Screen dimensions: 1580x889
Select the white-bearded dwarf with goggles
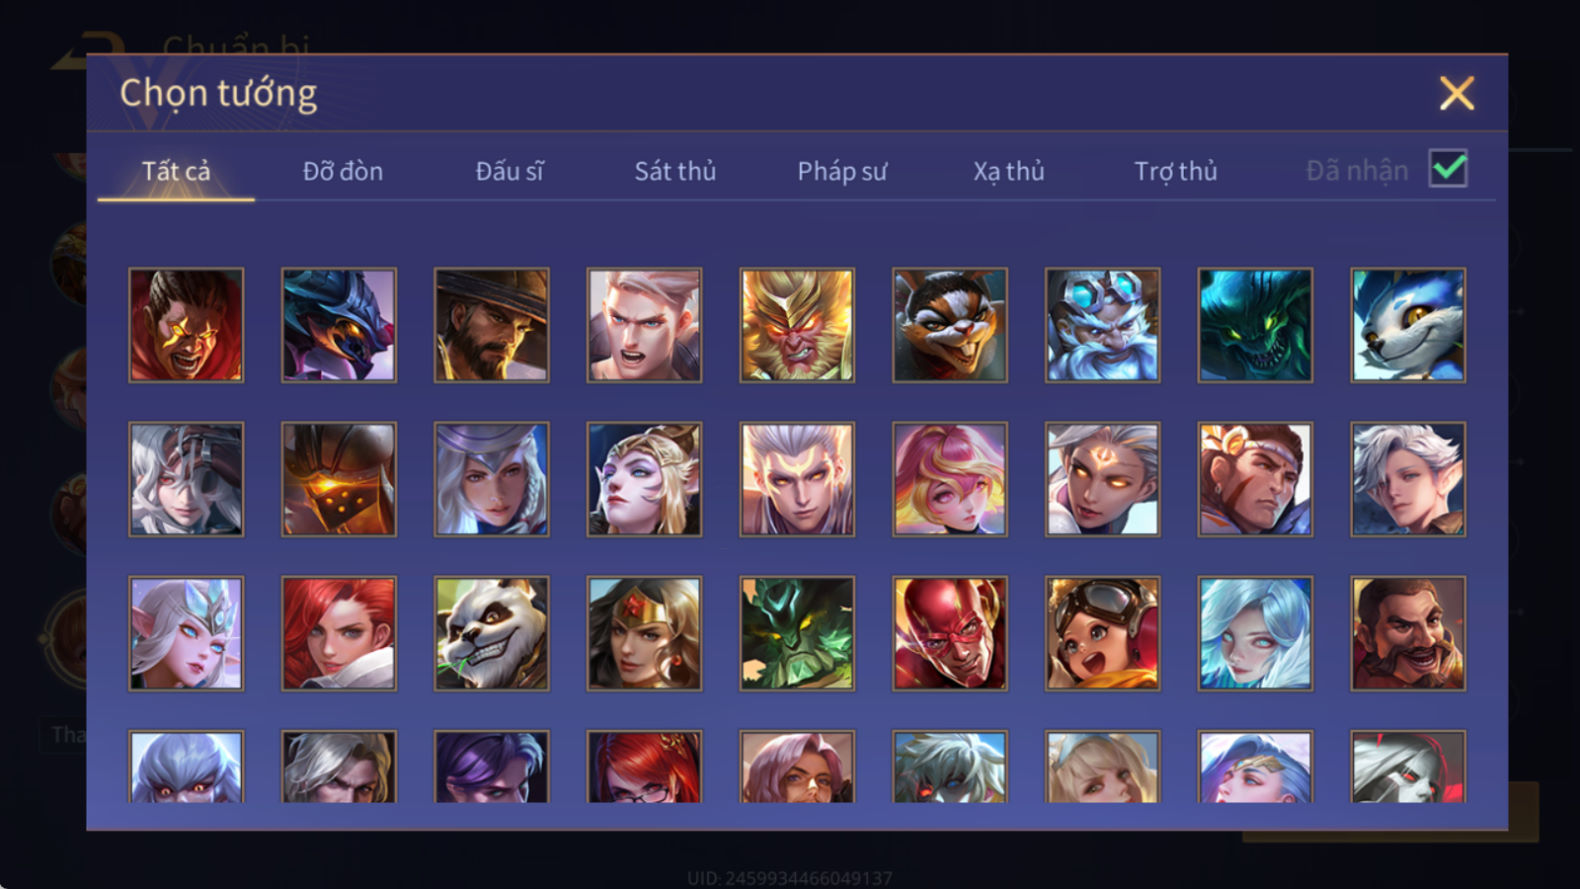pyautogui.click(x=1103, y=325)
